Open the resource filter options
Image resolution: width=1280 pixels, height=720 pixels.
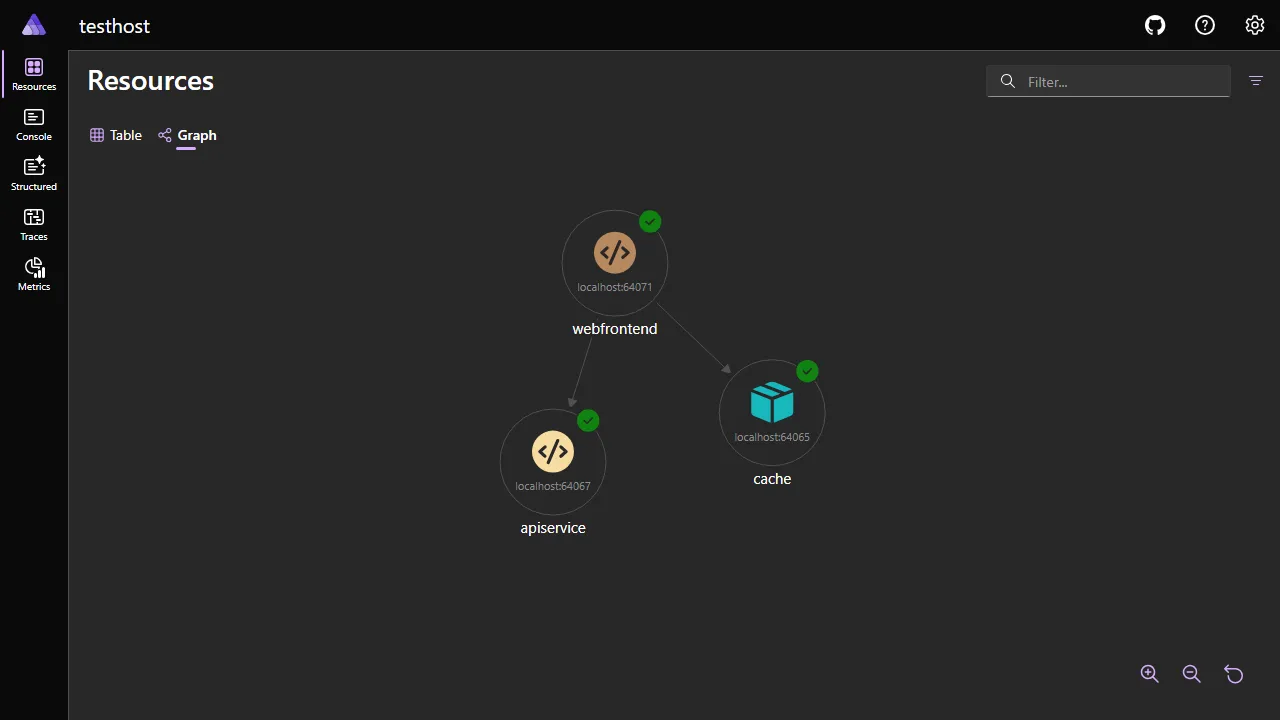click(1256, 81)
